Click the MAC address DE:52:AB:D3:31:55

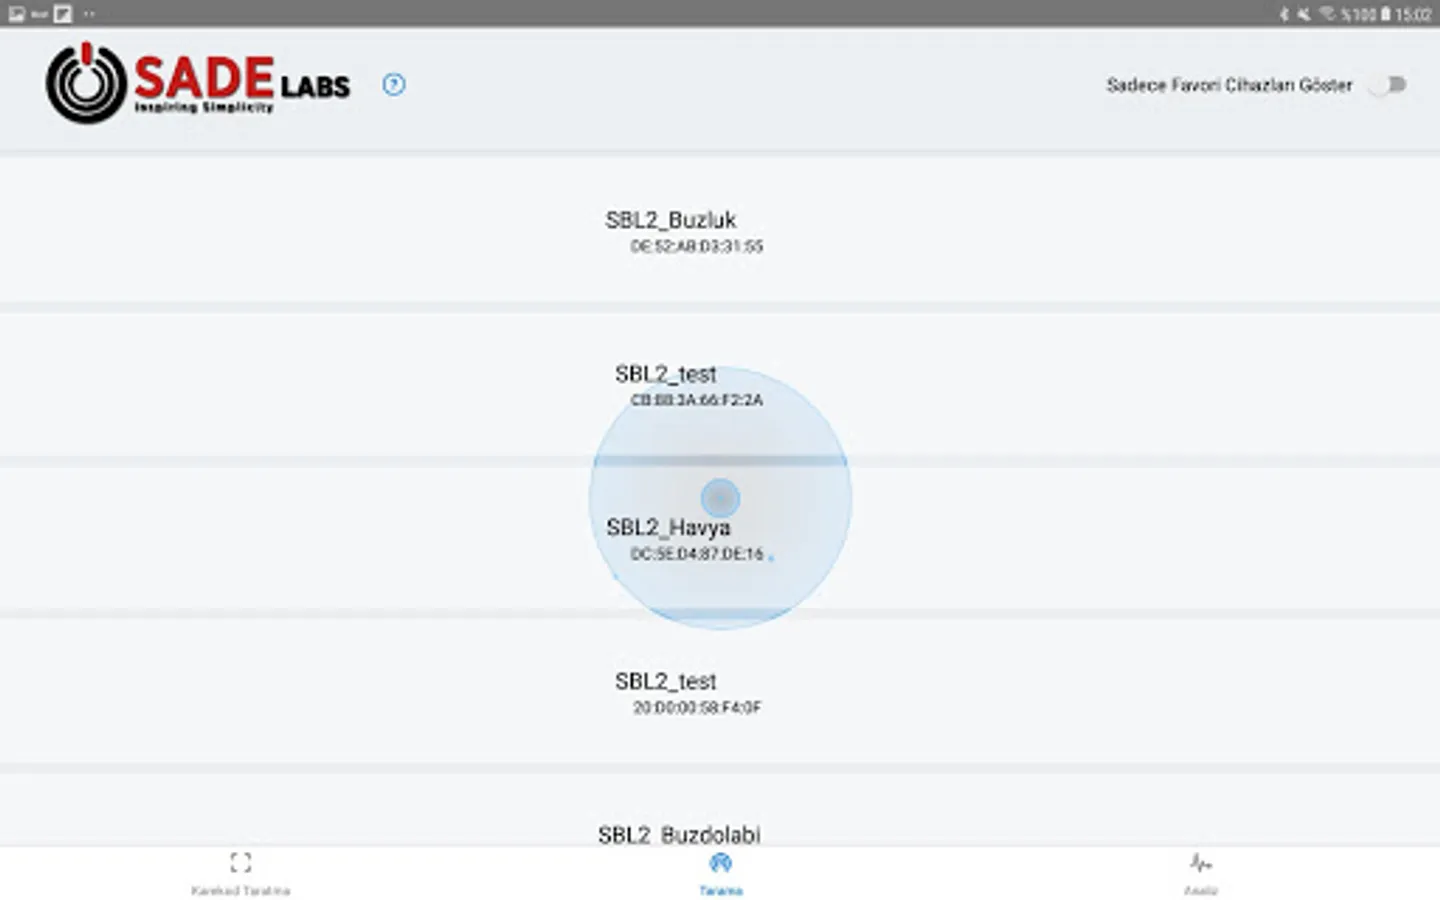click(x=696, y=246)
